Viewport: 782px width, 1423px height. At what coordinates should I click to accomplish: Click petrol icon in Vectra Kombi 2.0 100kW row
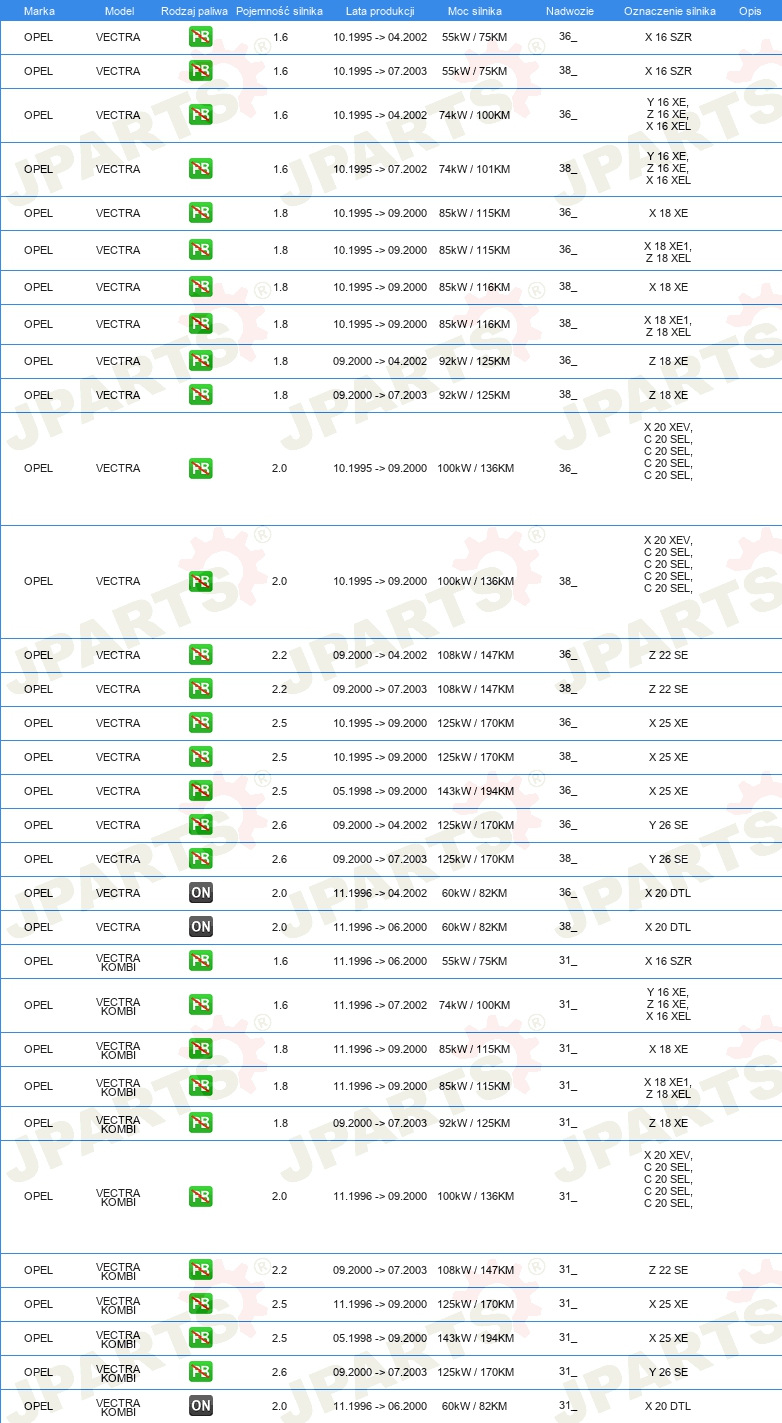tap(201, 1196)
